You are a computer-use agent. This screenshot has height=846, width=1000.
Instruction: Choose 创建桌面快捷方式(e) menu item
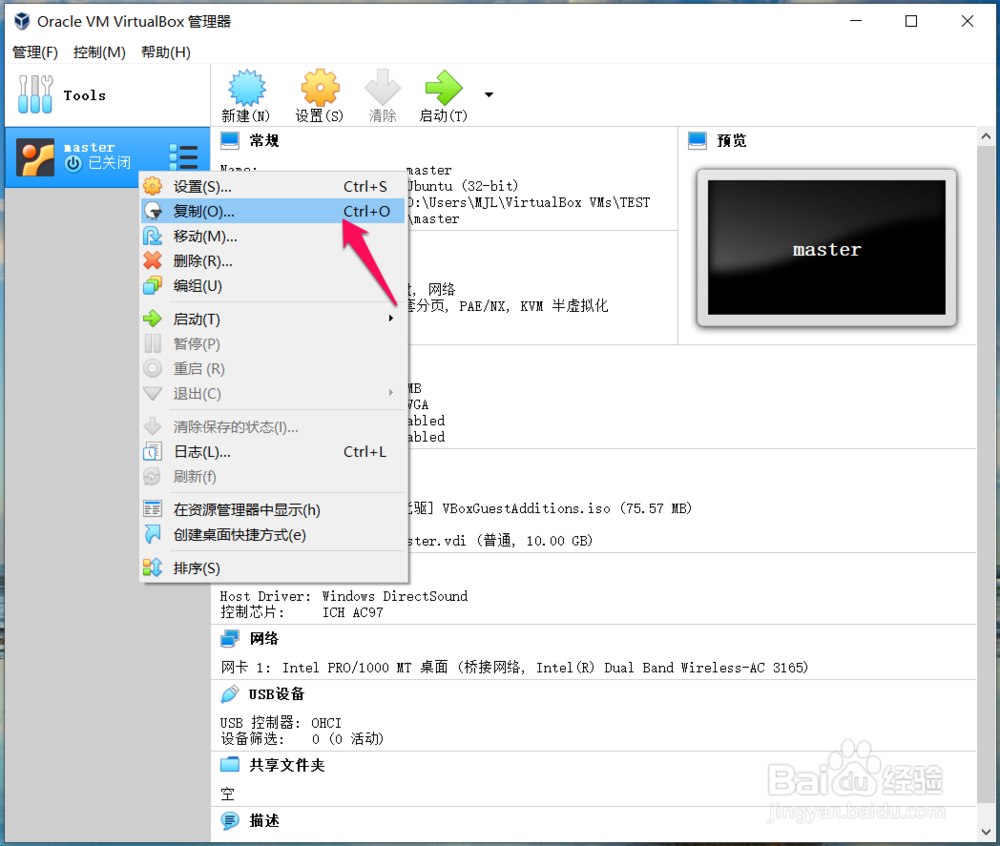[x=273, y=535]
